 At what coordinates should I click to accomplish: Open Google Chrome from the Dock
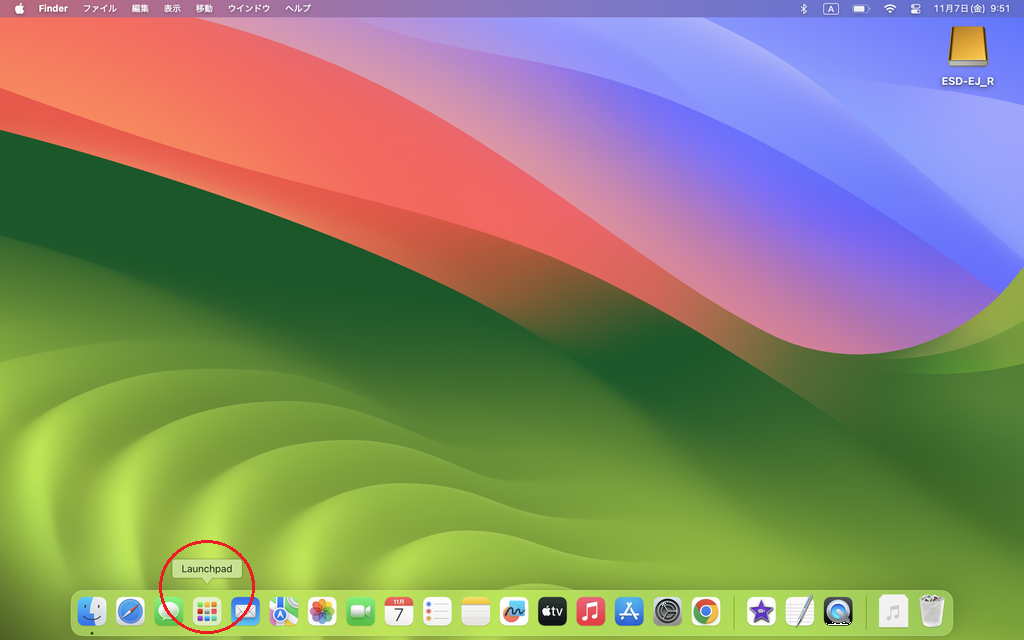pos(706,610)
